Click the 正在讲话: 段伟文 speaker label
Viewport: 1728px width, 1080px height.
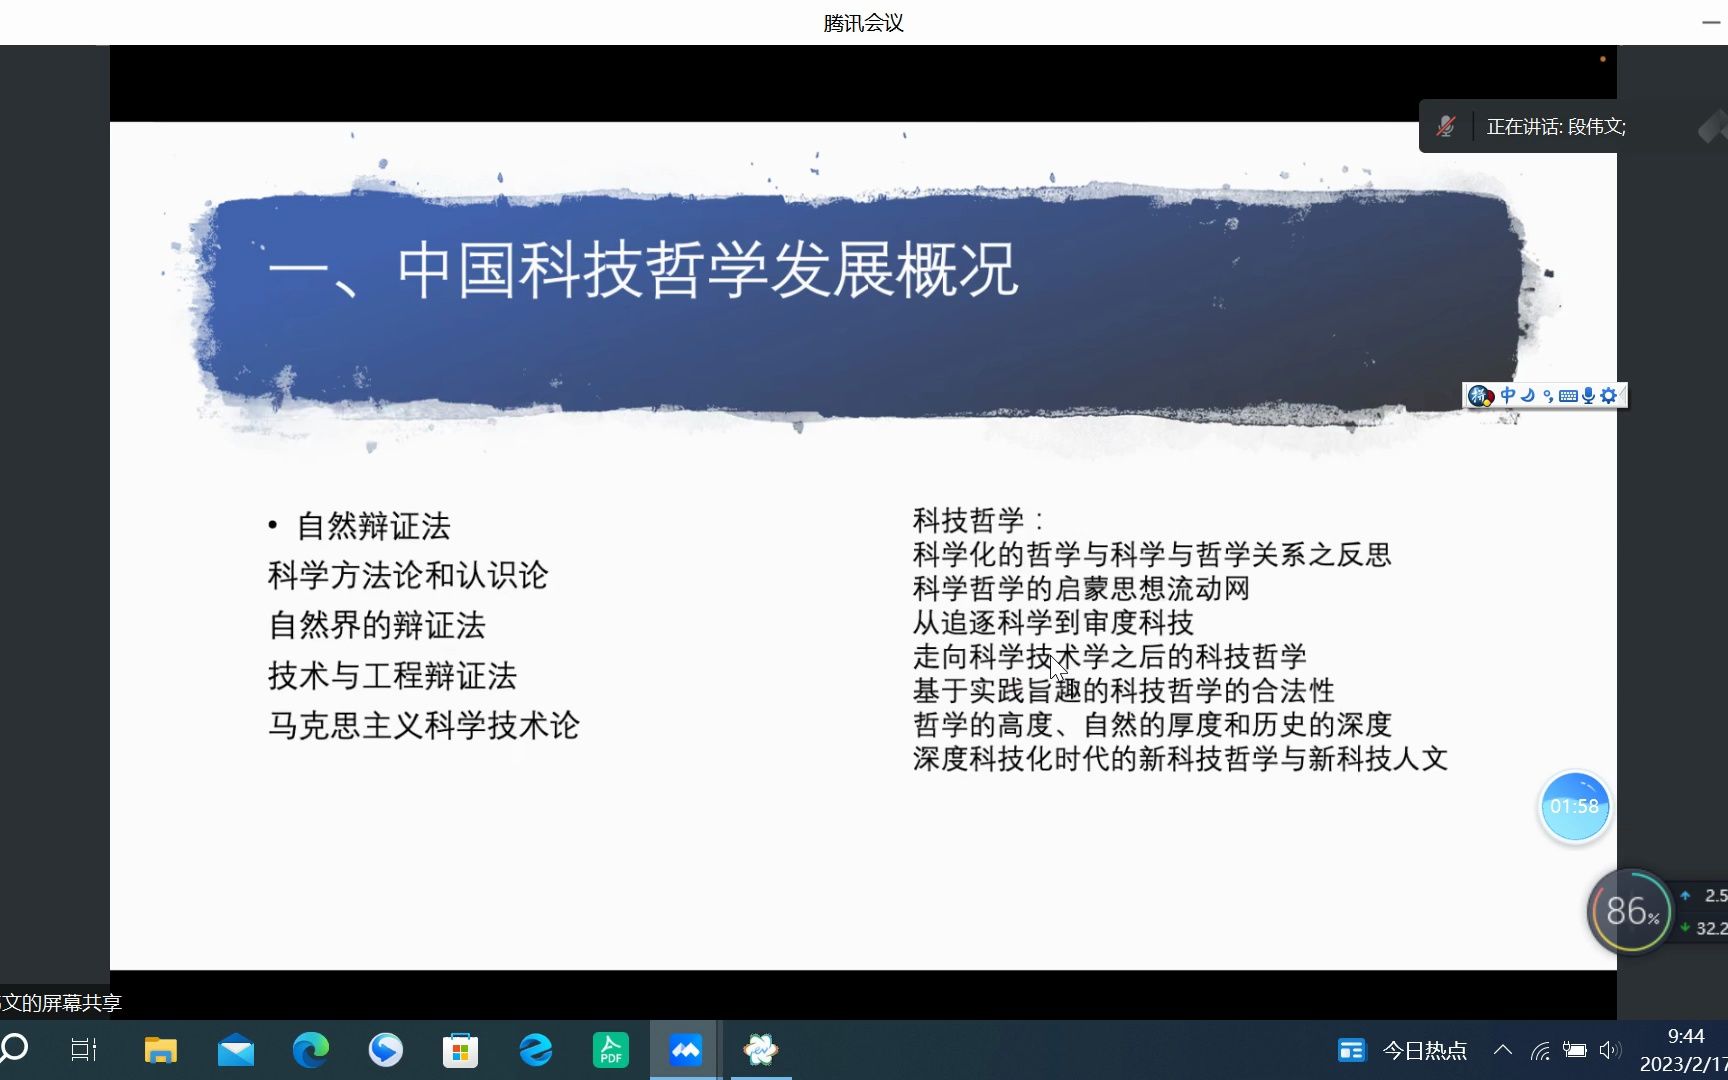click(x=1556, y=127)
